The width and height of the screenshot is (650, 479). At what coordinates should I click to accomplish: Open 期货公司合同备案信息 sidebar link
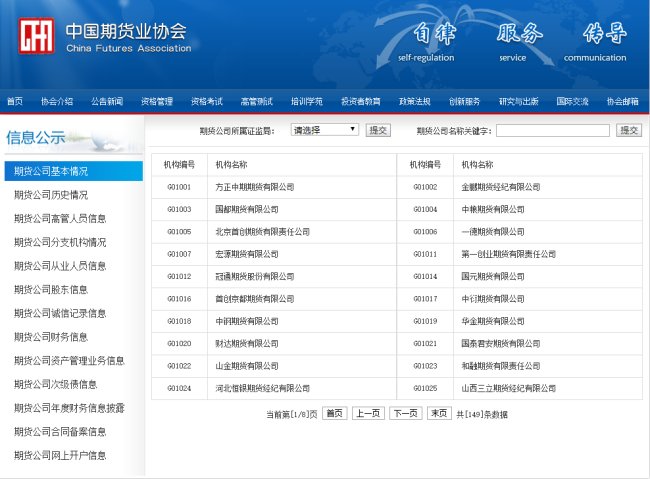point(60,432)
